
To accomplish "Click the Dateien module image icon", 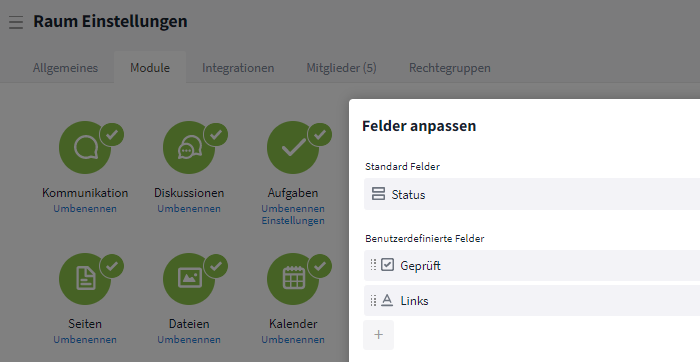I will (x=189, y=279).
